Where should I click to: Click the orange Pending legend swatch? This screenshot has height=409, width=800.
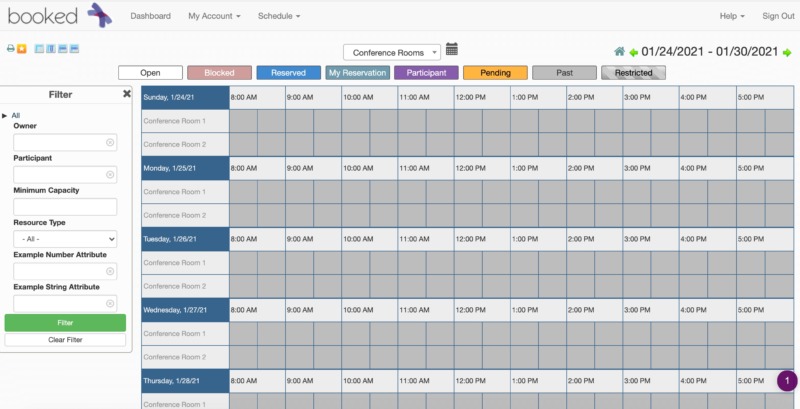click(x=495, y=73)
